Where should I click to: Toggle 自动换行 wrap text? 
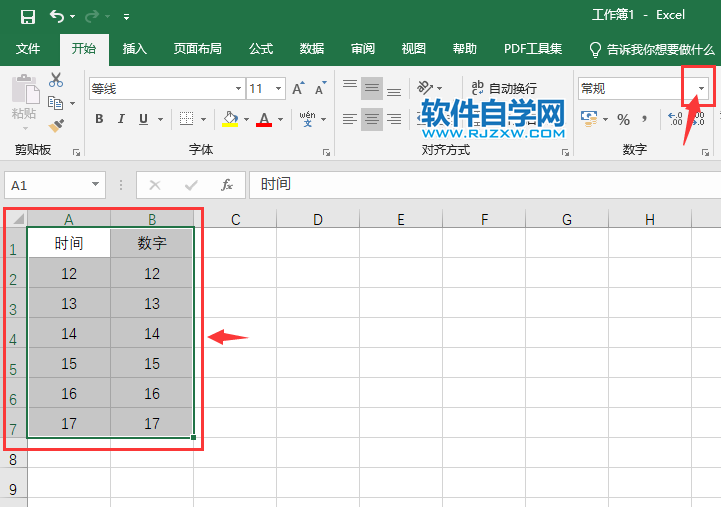tap(504, 88)
